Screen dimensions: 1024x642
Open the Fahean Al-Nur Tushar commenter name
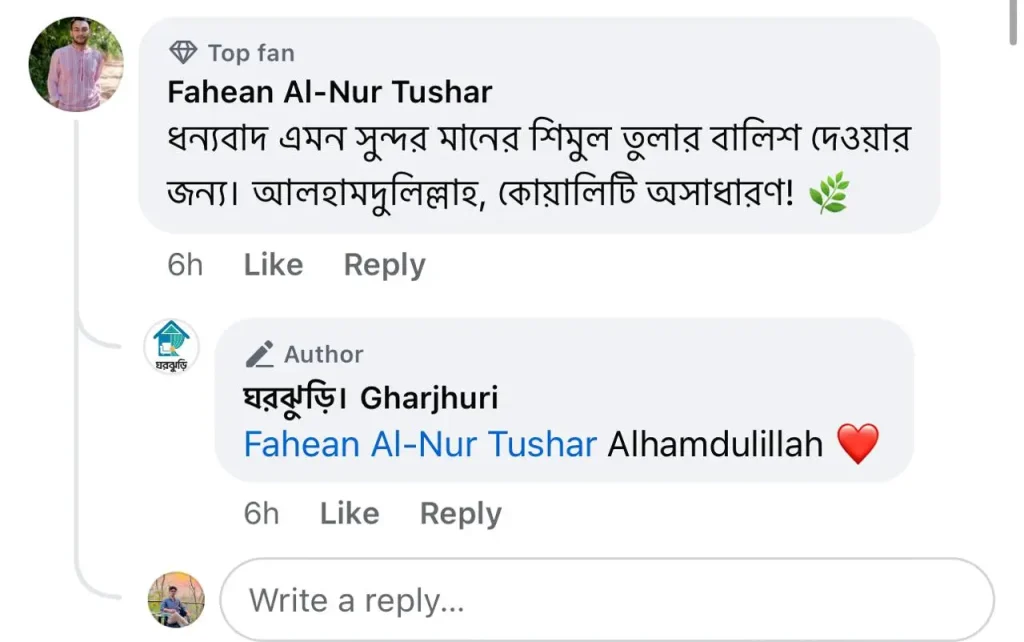click(330, 92)
